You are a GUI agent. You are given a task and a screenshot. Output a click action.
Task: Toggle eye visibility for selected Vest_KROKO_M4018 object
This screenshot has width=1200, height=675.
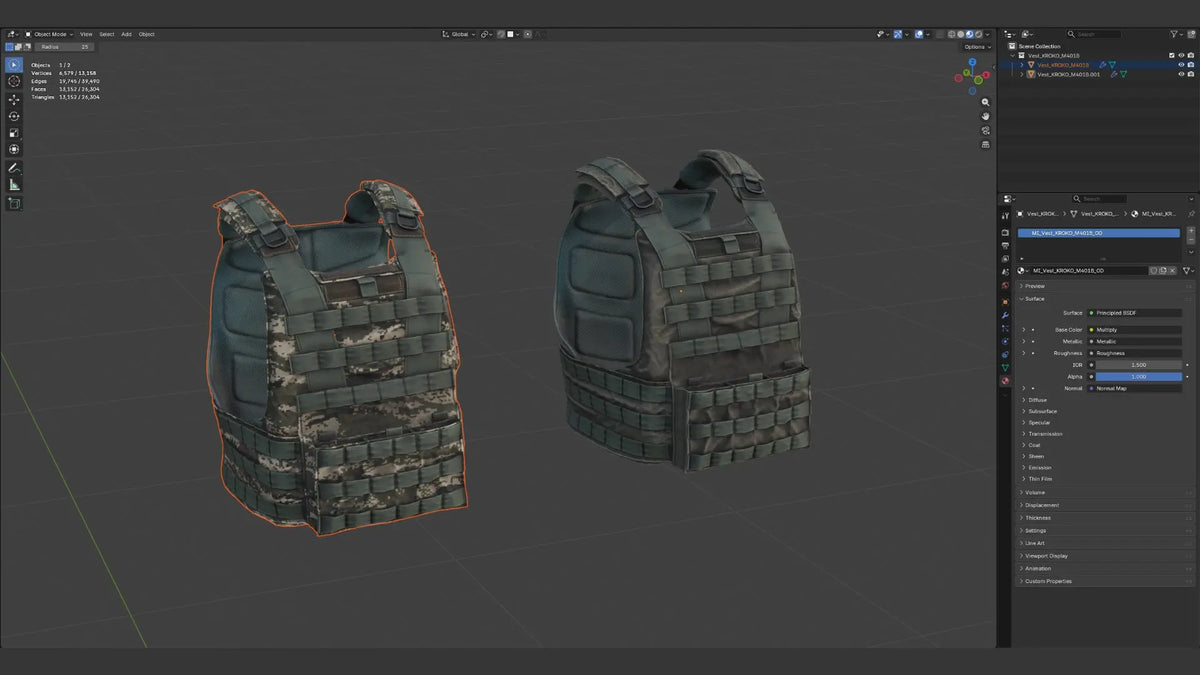(1180, 65)
